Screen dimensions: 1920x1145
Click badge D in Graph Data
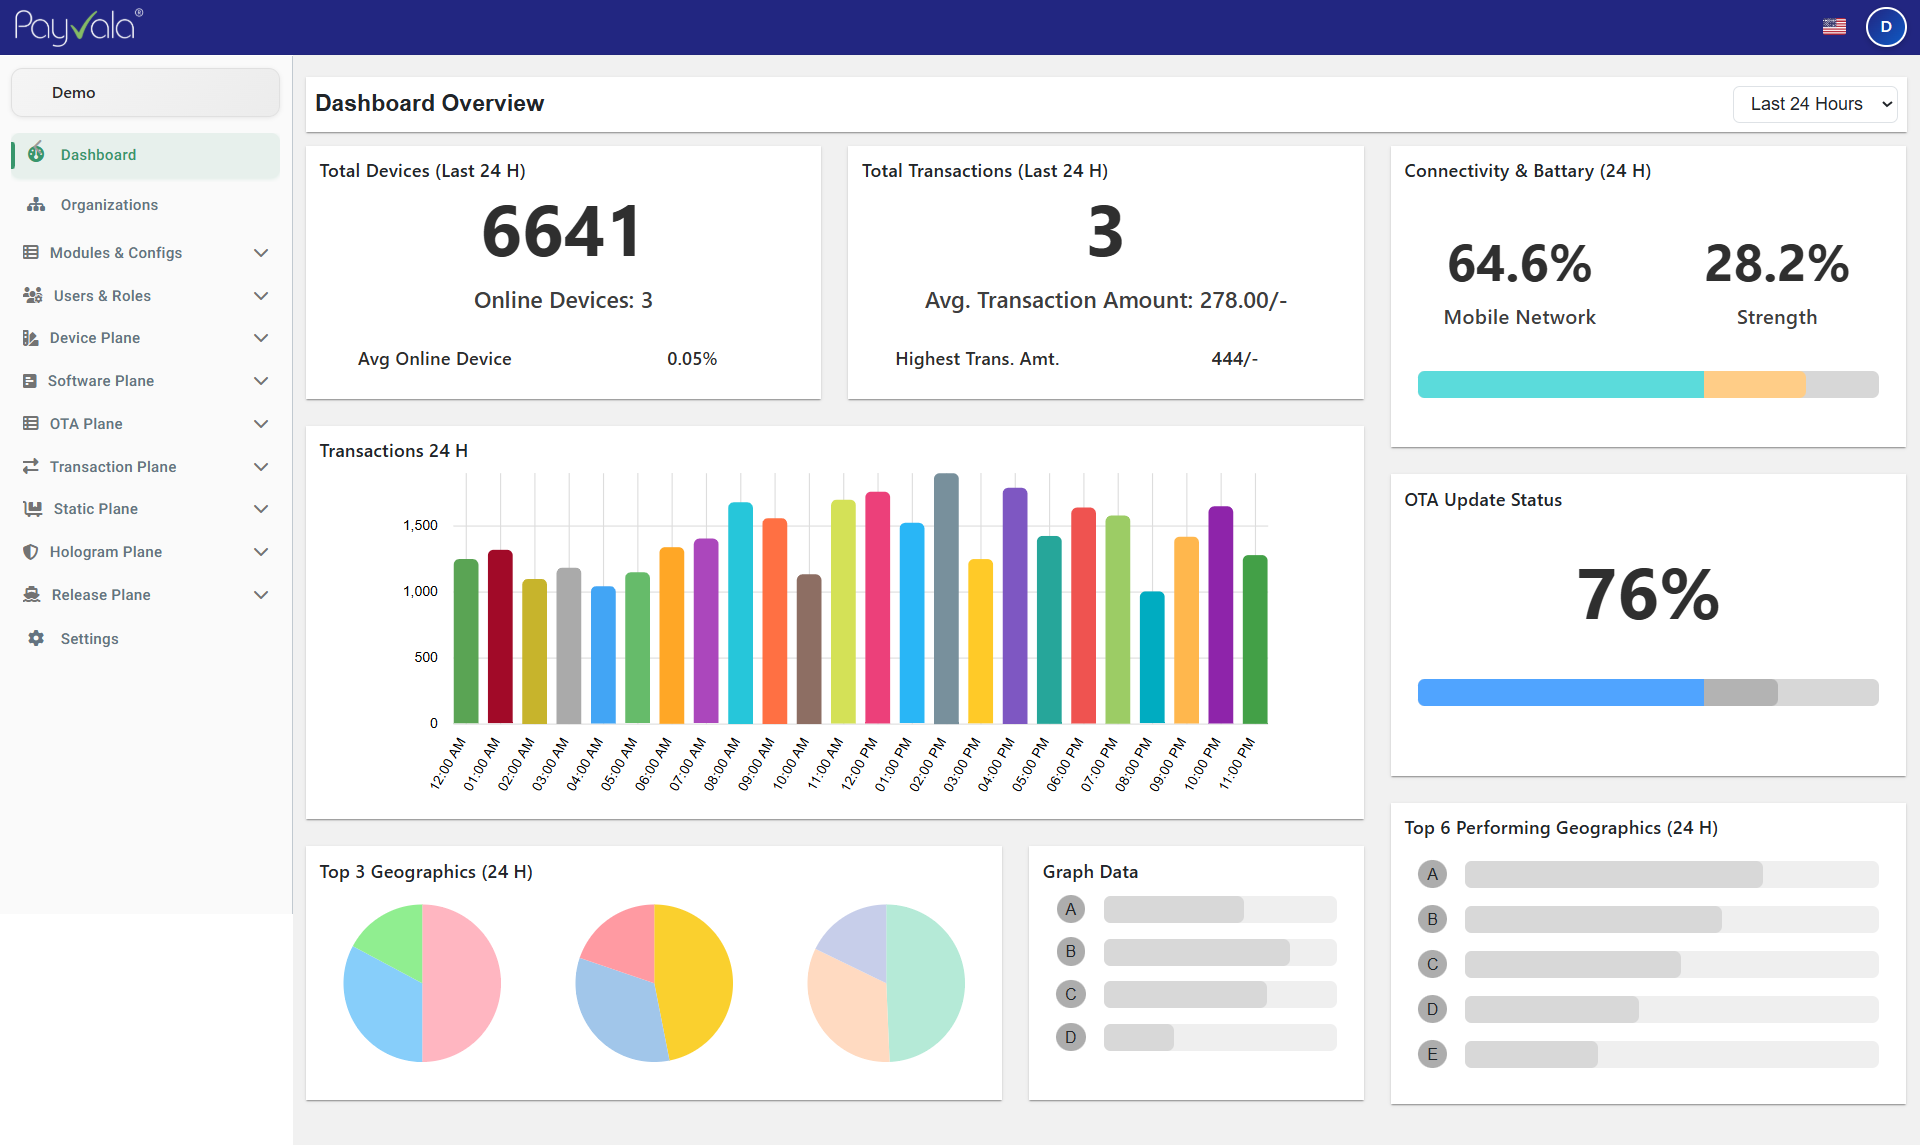point(1071,1037)
